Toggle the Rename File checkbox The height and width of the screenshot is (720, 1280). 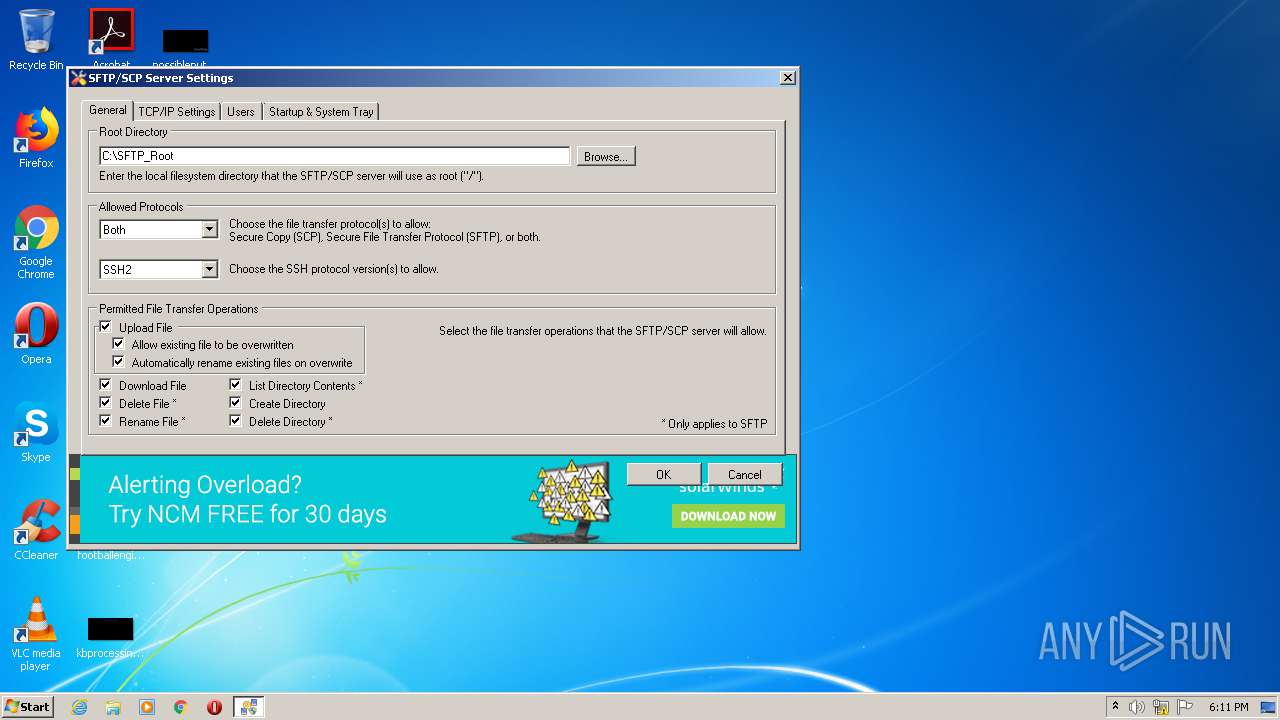(105, 421)
